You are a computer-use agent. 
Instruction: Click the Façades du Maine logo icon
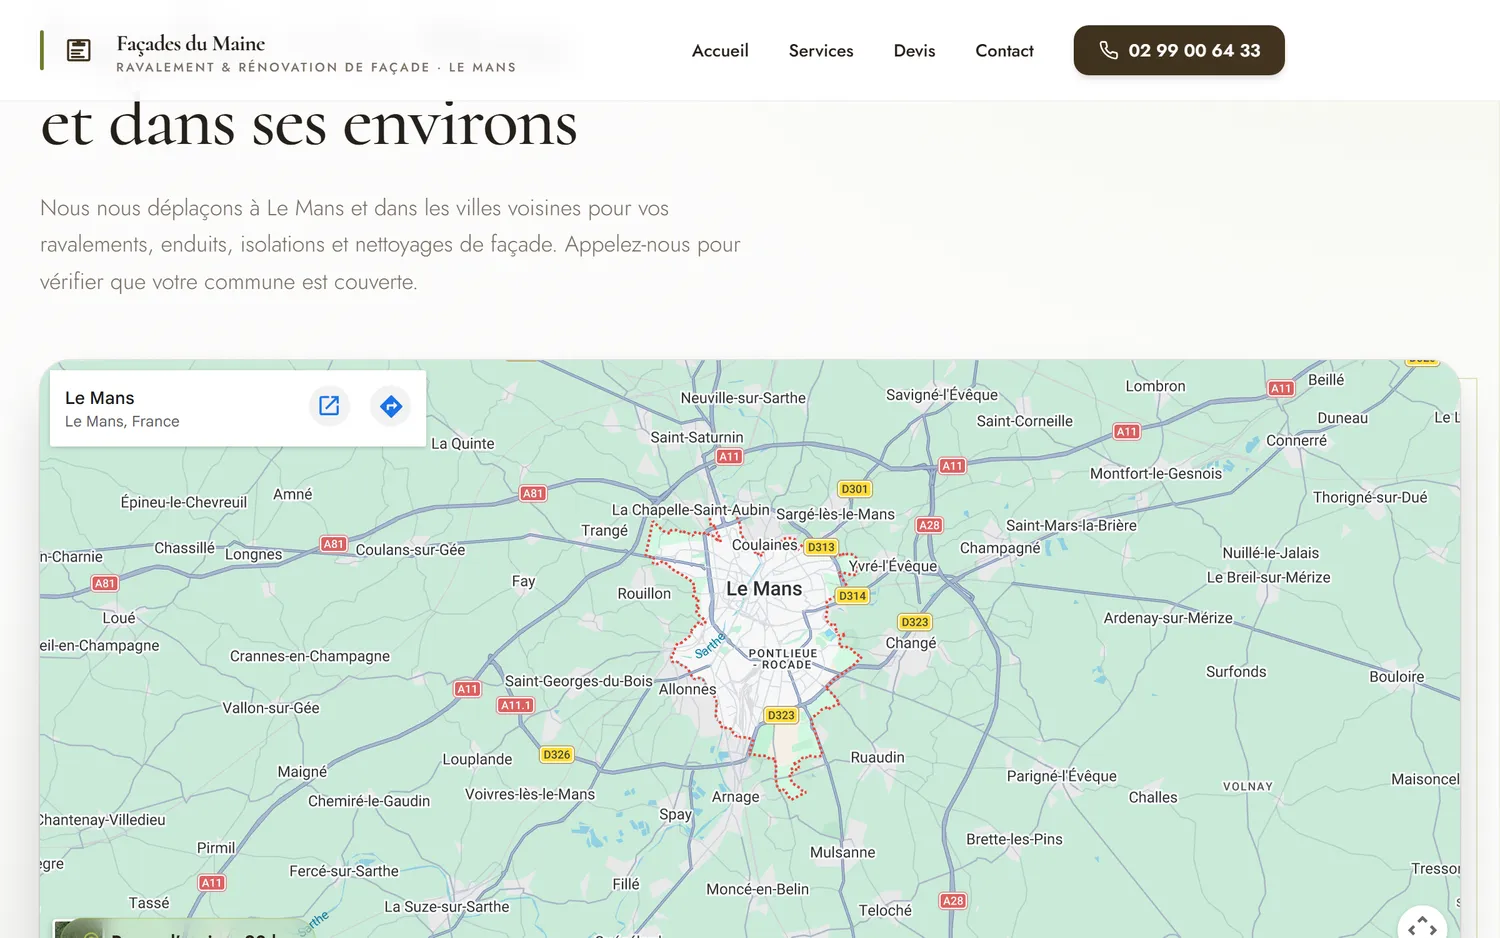[78, 50]
